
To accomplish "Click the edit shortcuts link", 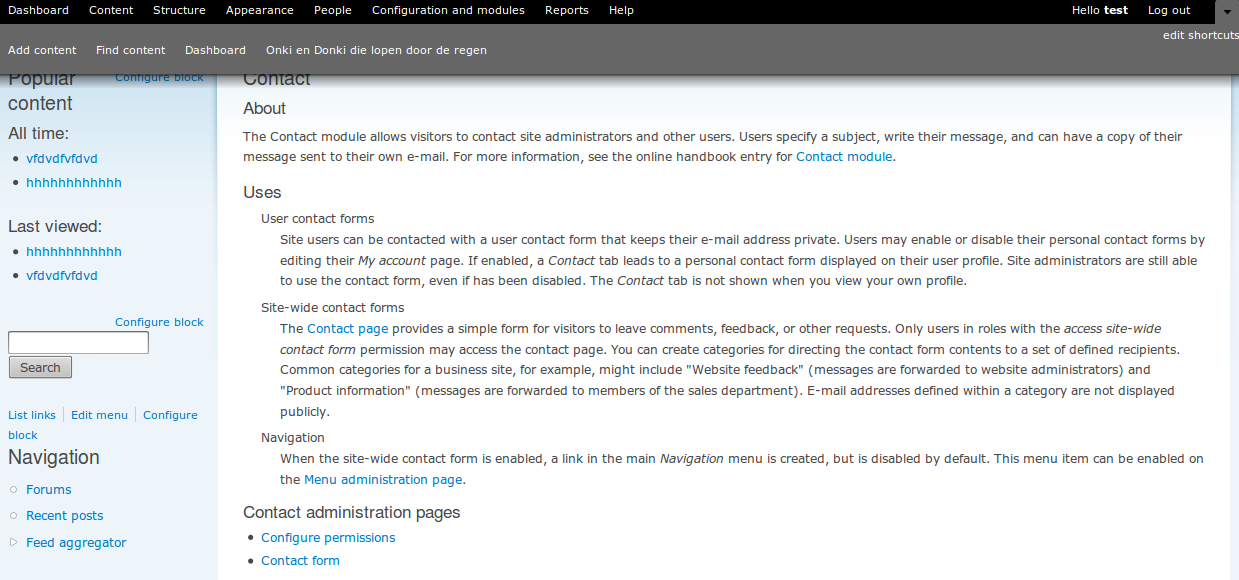I will click(1201, 35).
